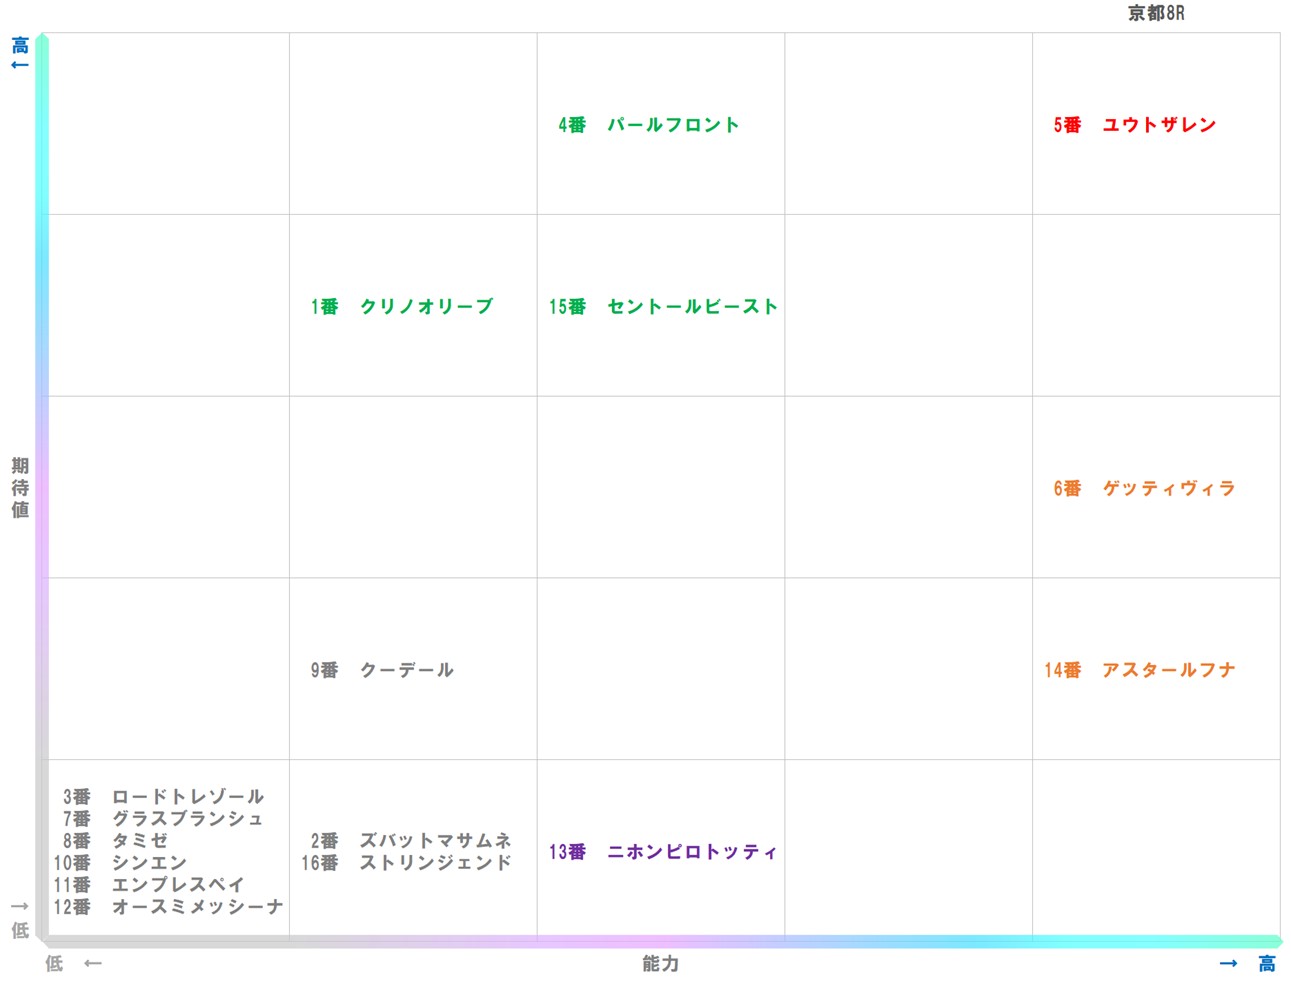Screen dimensions: 1291x983
Task: Select 1番 クリノオリーブ
Action: tap(401, 306)
